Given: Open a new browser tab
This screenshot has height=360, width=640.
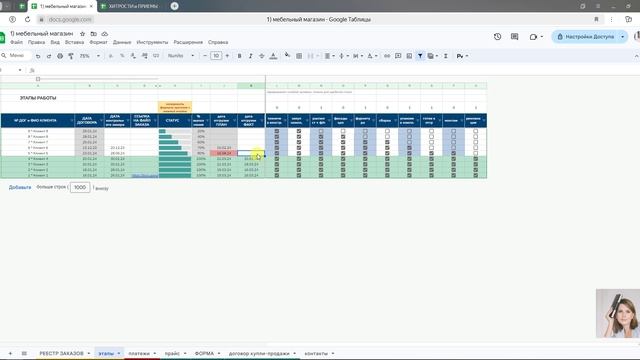Looking at the screenshot, I should pos(174,6).
